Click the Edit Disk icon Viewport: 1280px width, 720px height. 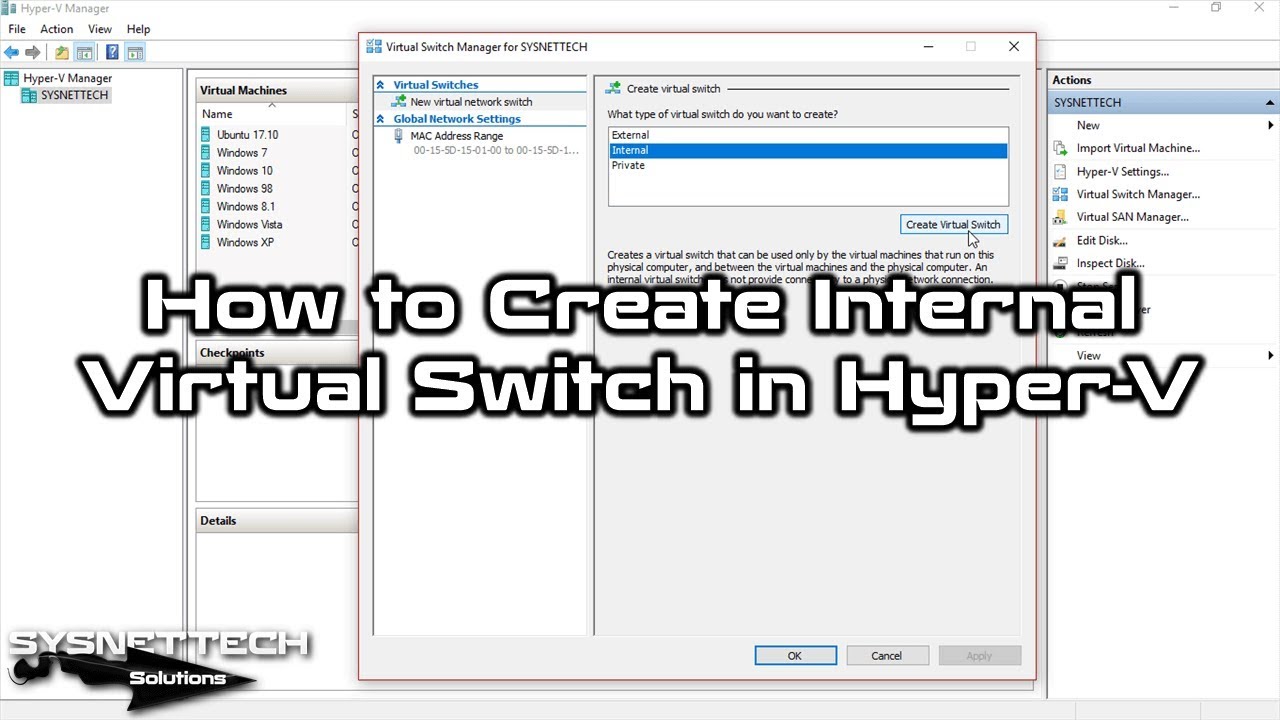pyautogui.click(x=1060, y=240)
